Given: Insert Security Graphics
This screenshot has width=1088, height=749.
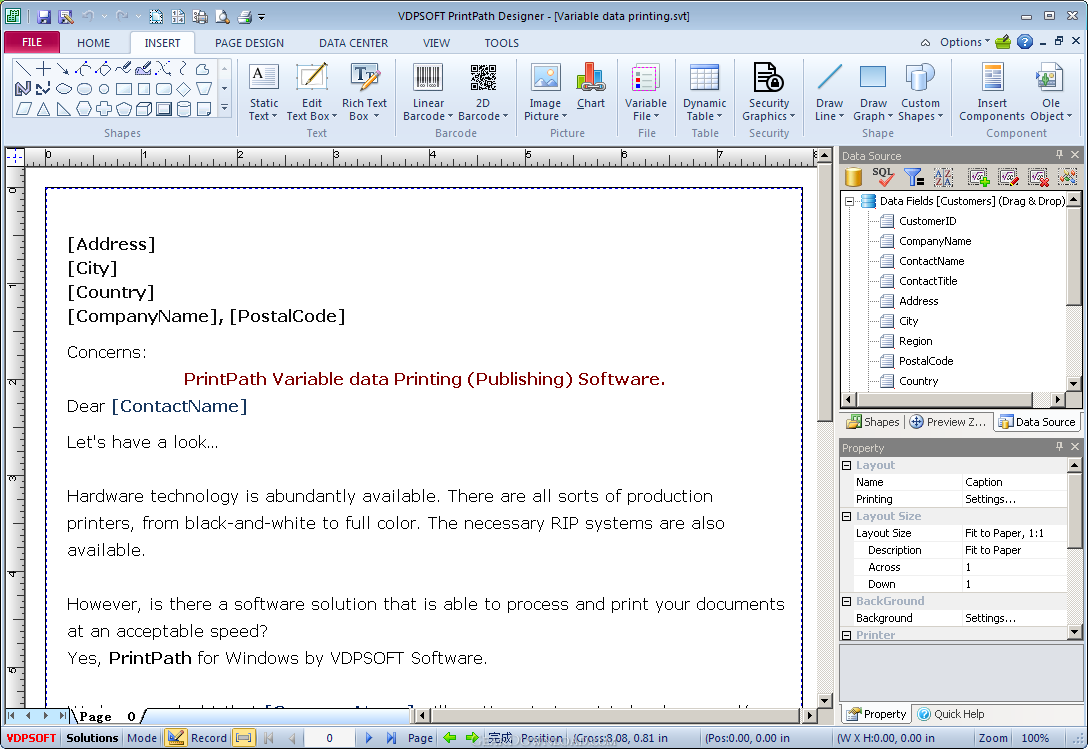Looking at the screenshot, I should (x=769, y=92).
